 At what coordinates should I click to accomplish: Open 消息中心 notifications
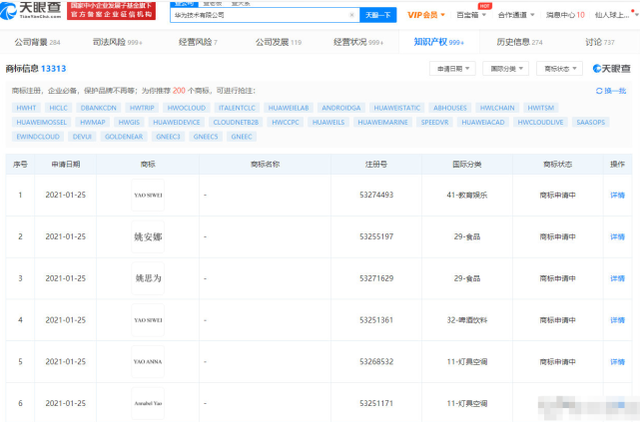click(565, 15)
